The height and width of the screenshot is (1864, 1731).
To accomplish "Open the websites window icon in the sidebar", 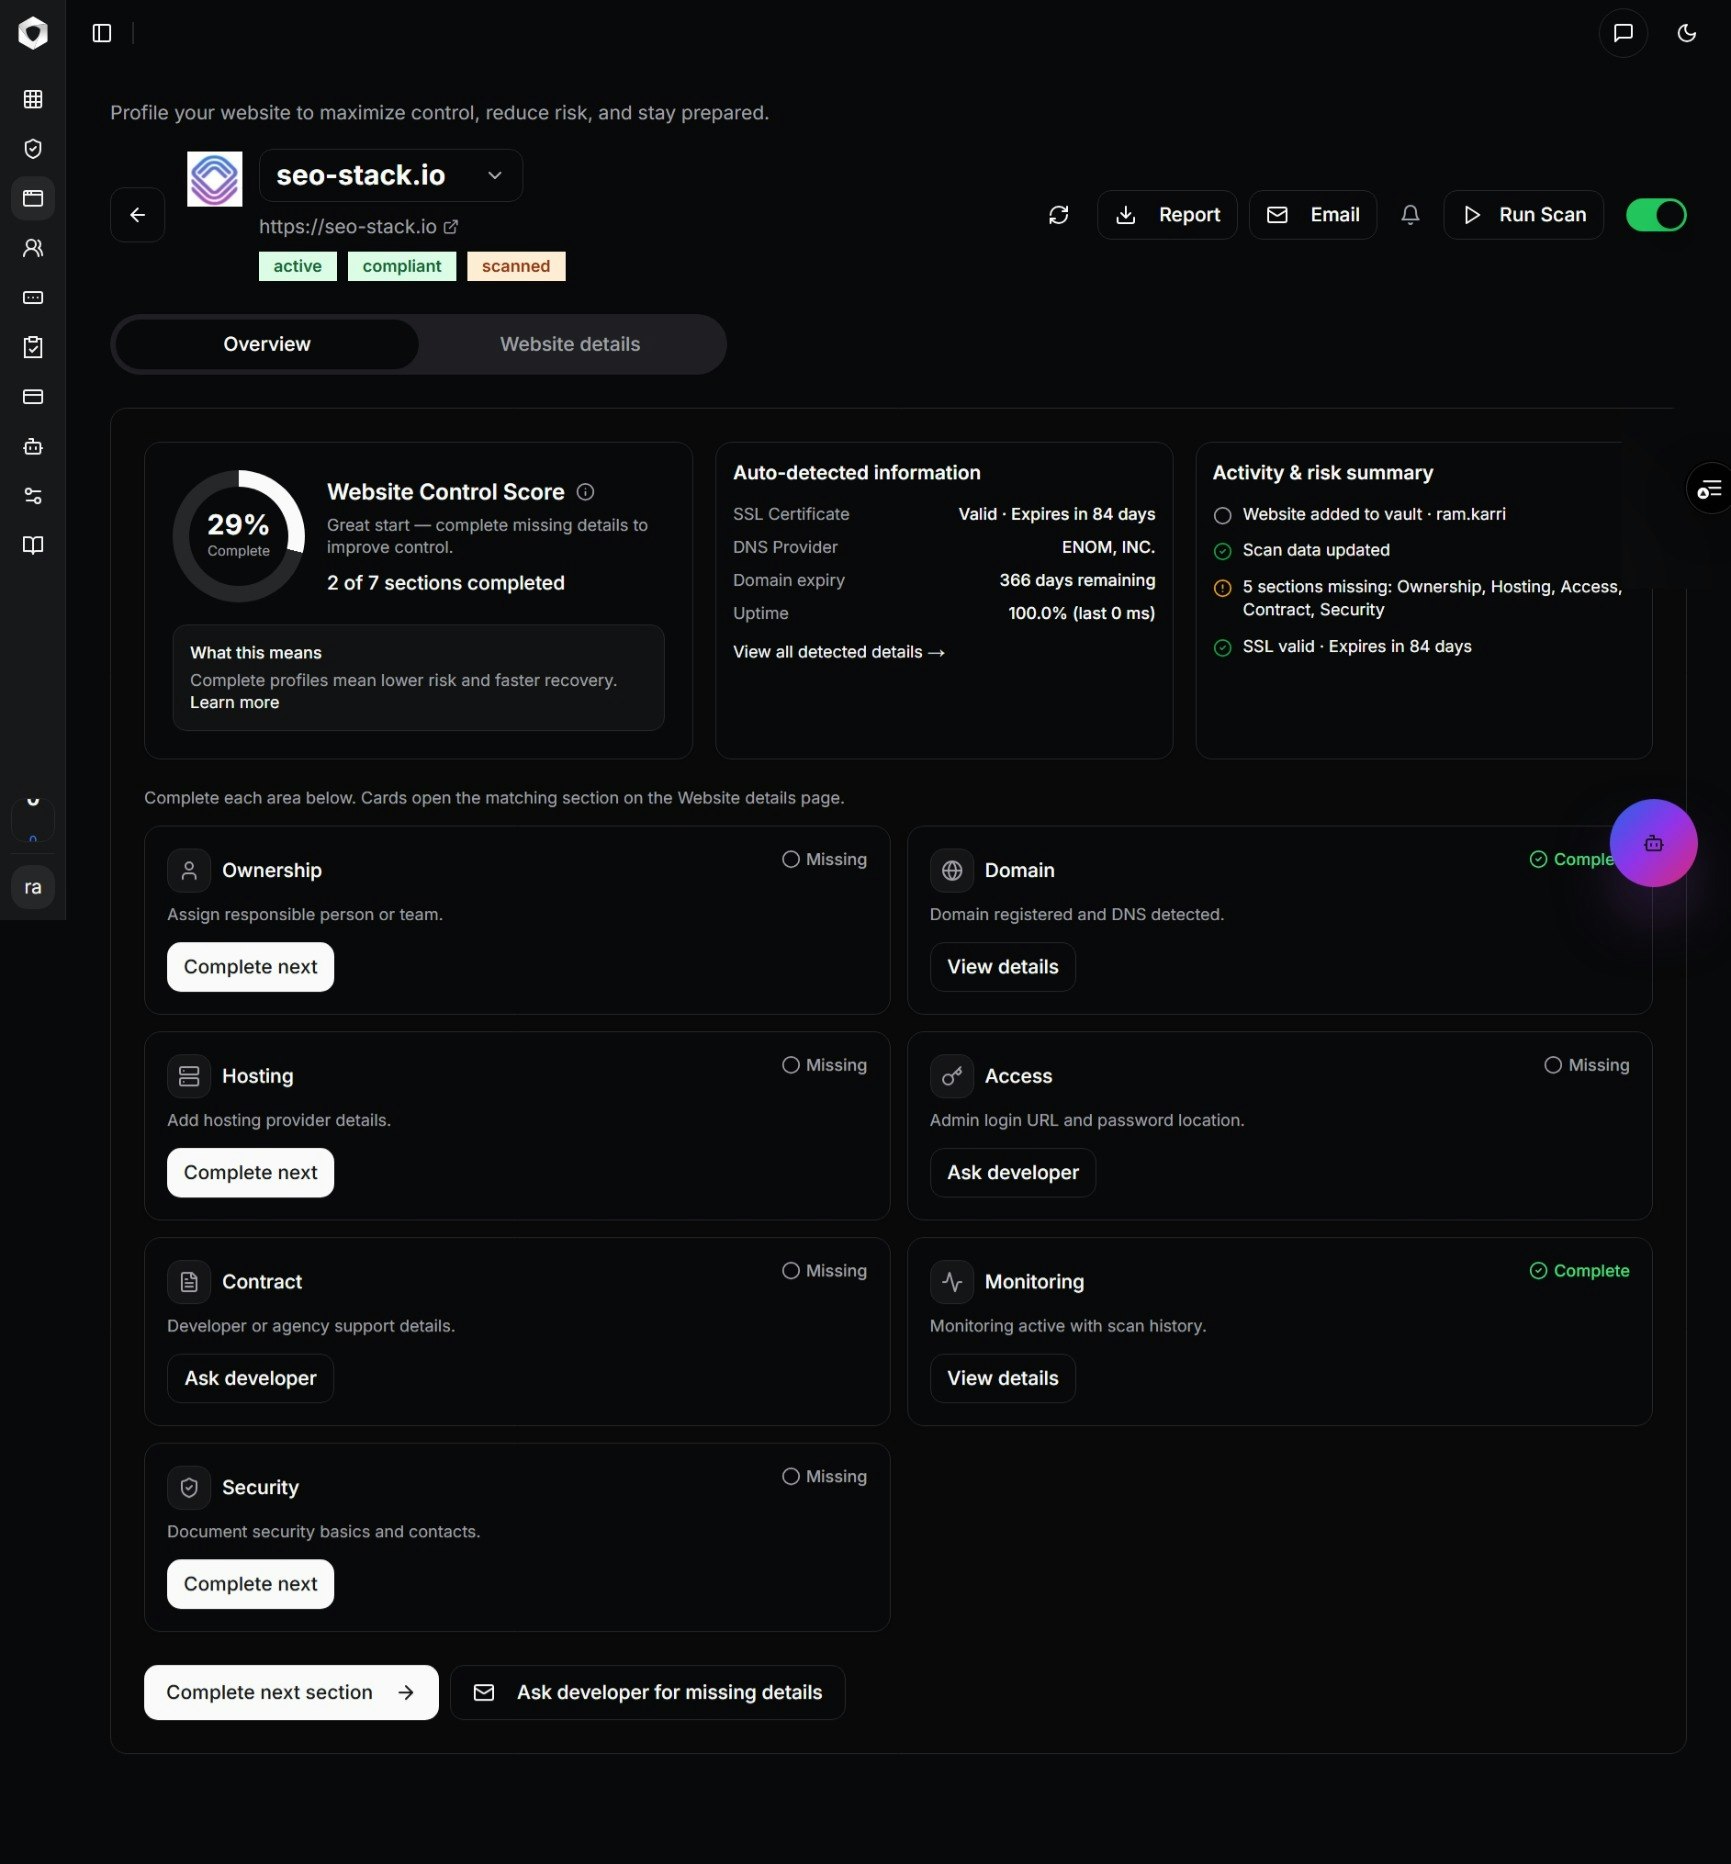I will 33,198.
